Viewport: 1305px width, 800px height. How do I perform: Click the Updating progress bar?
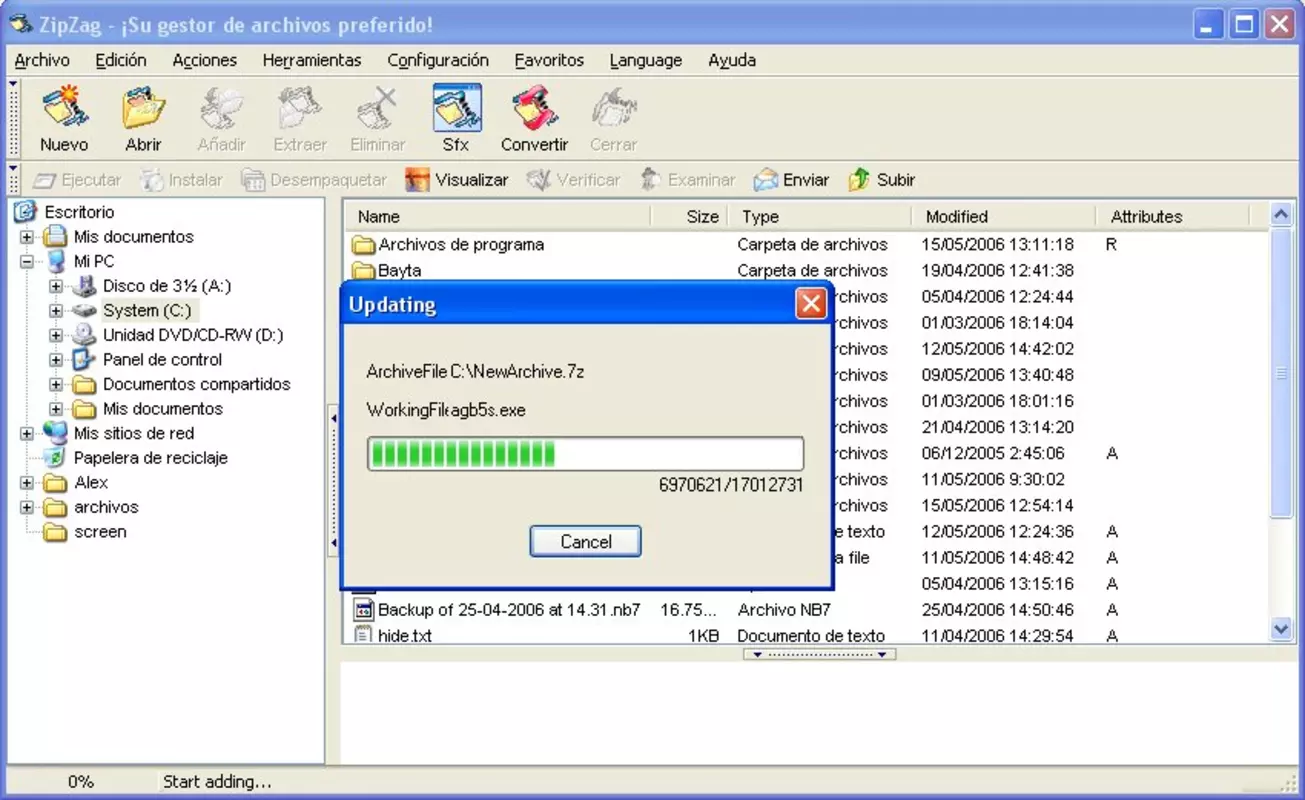585,453
